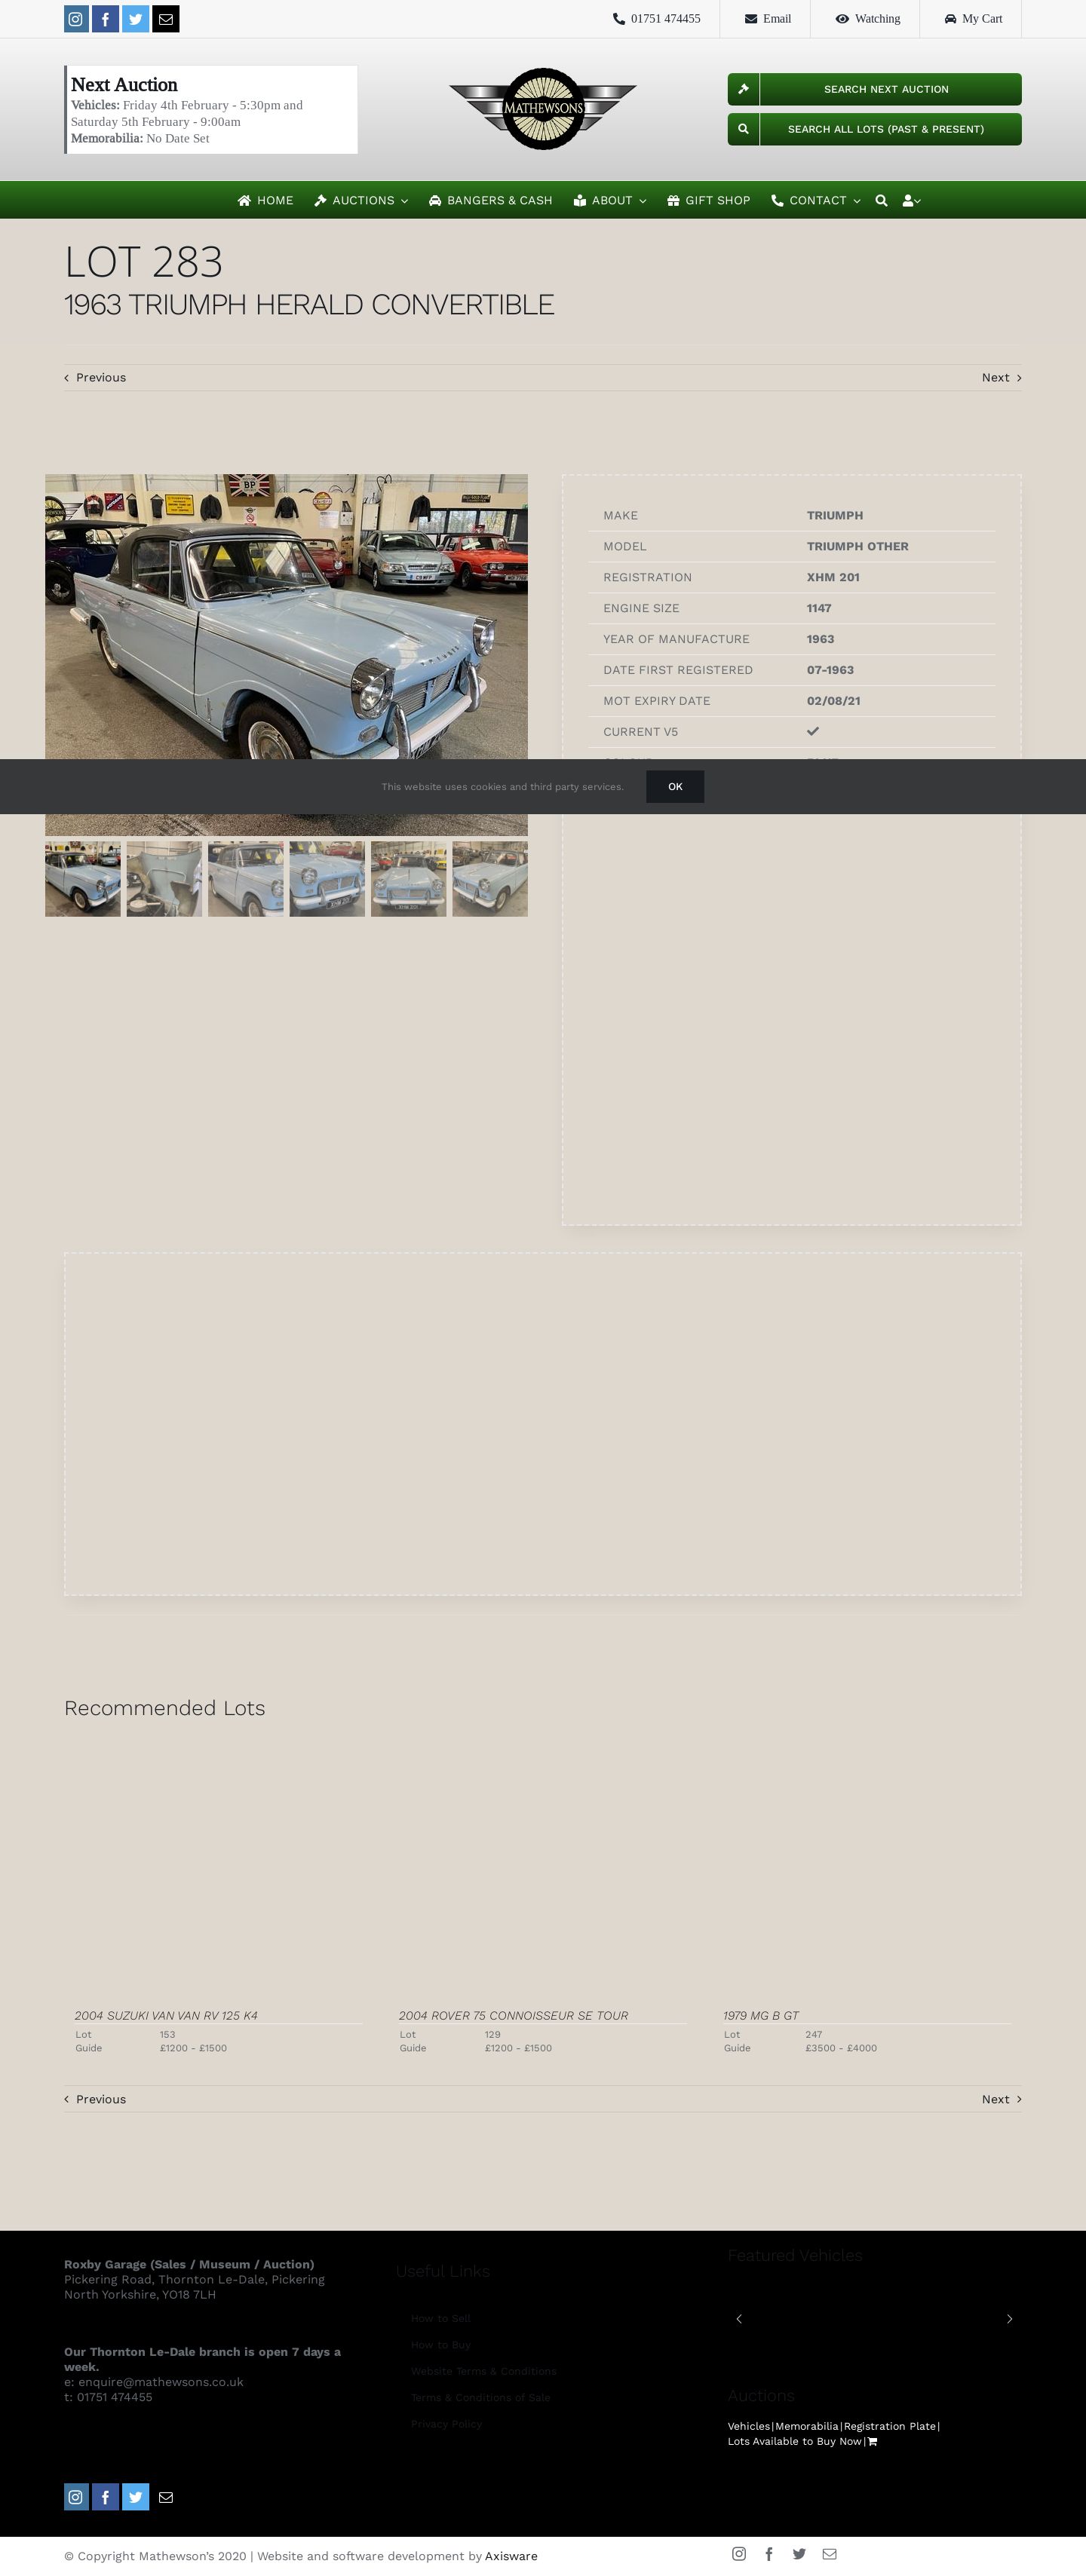
Task: Open footer Twitter square icon
Action: pyautogui.click(x=135, y=2497)
